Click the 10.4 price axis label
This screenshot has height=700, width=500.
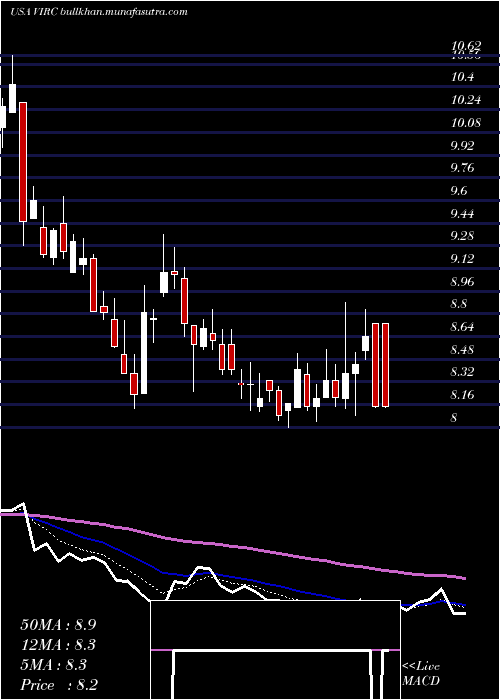pos(462,77)
